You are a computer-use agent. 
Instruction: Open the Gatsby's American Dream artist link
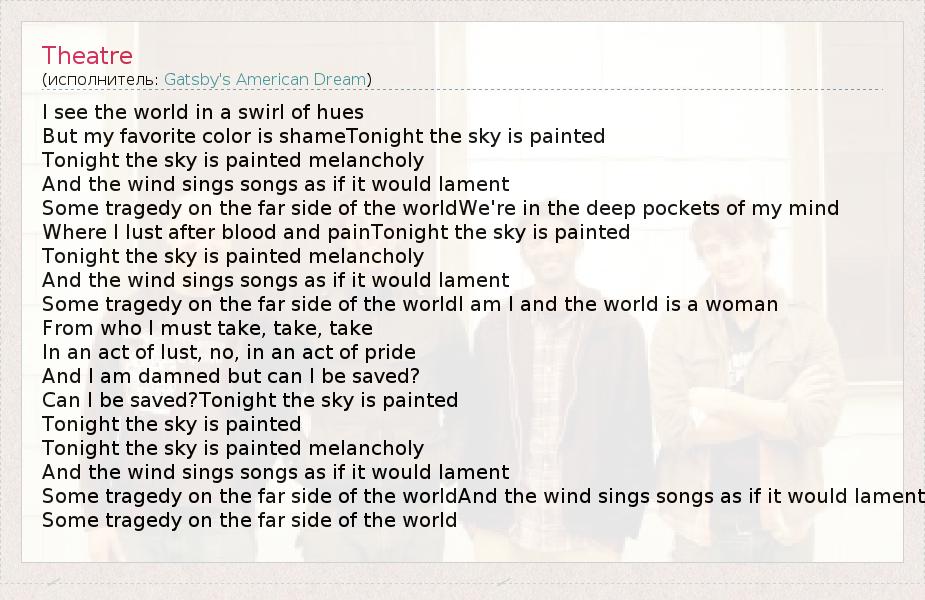click(265, 79)
